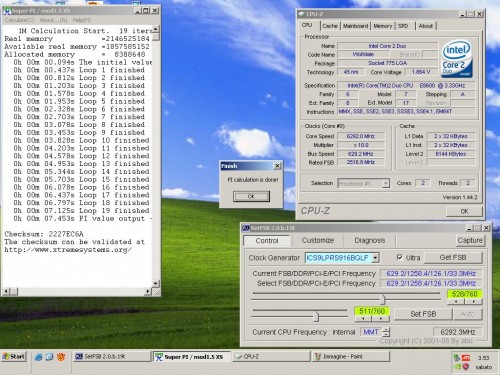Open the Windows Start menu

pos(14,356)
